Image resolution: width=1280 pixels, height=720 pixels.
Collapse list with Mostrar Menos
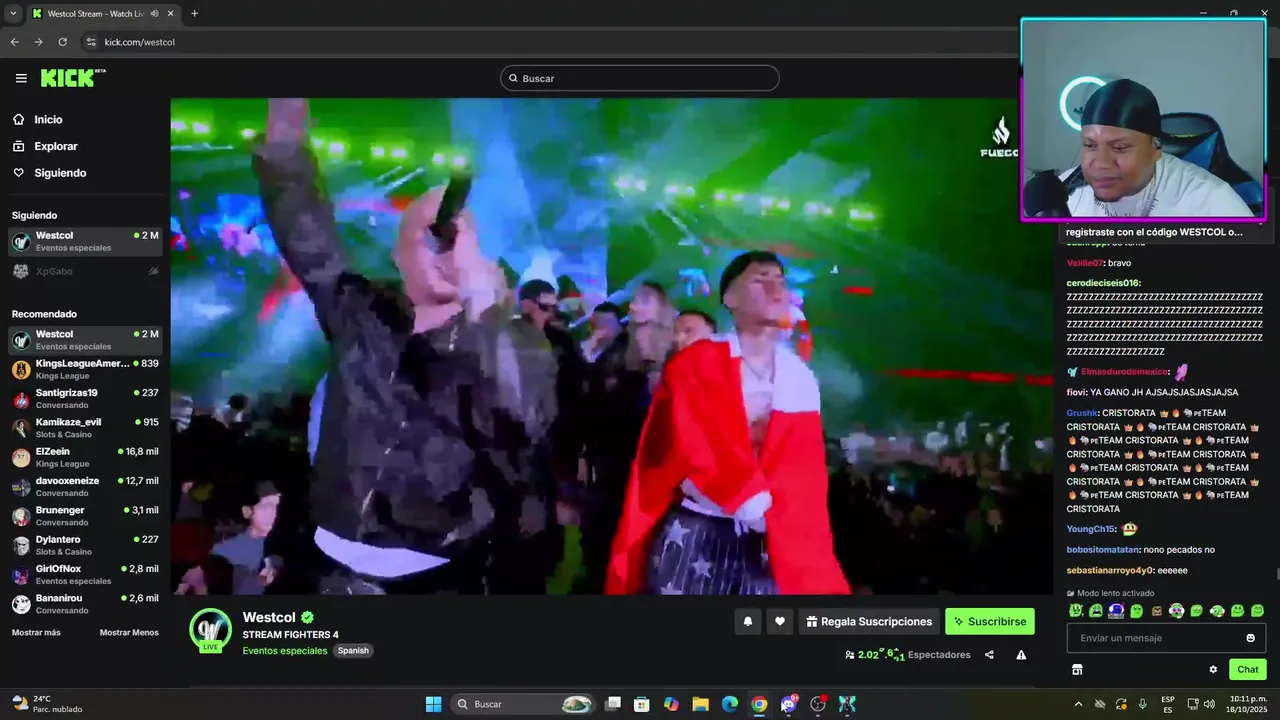[x=129, y=632]
